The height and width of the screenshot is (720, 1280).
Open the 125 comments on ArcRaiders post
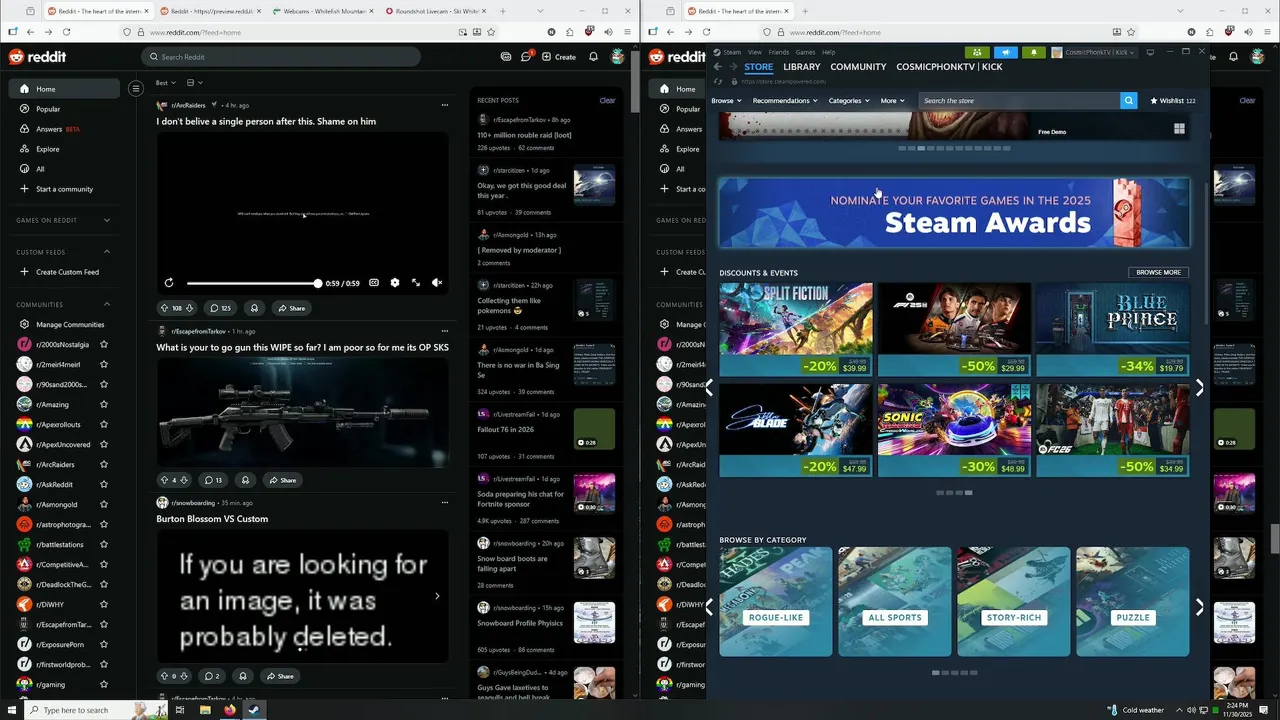pyautogui.click(x=219, y=308)
